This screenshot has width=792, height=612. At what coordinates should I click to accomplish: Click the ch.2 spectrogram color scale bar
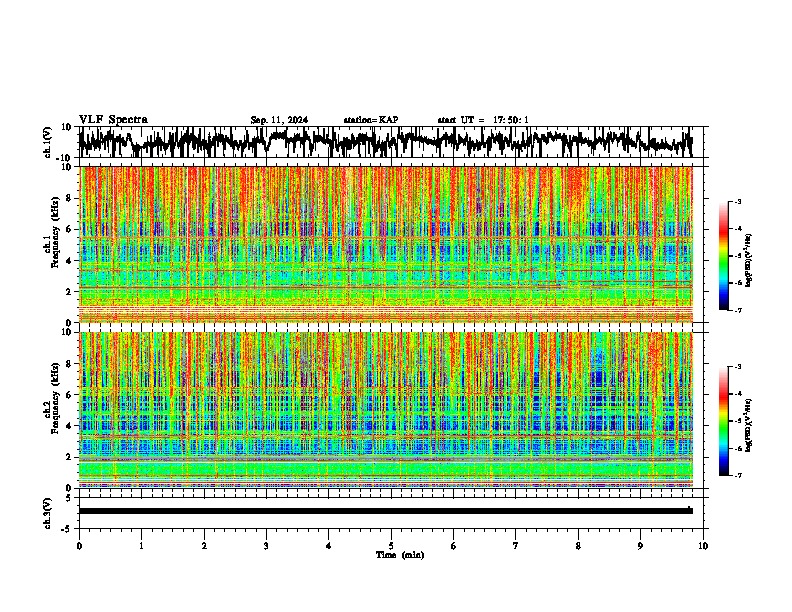coord(724,421)
